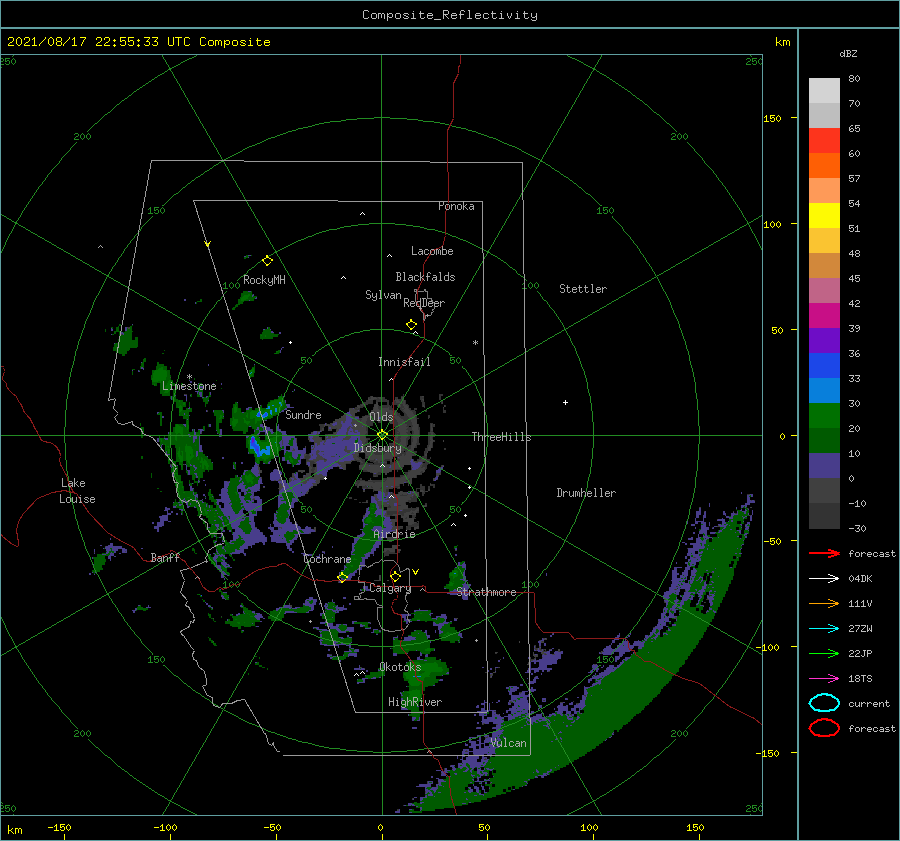900x841 pixels.
Task: Click the yellow diamond marker near Cochrane
Action: tap(342, 577)
